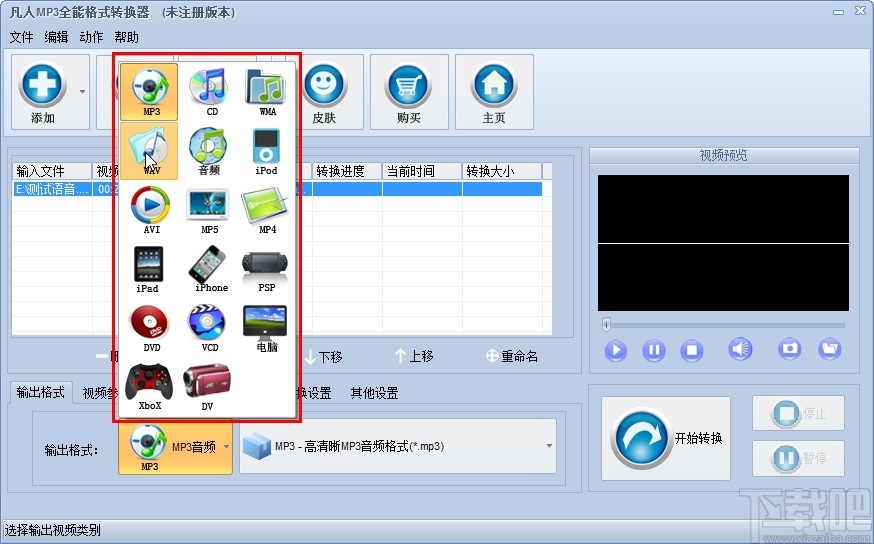Screen dimensions: 874x544
Task: Choose the VCD format icon
Action: pyautogui.click(x=208, y=328)
